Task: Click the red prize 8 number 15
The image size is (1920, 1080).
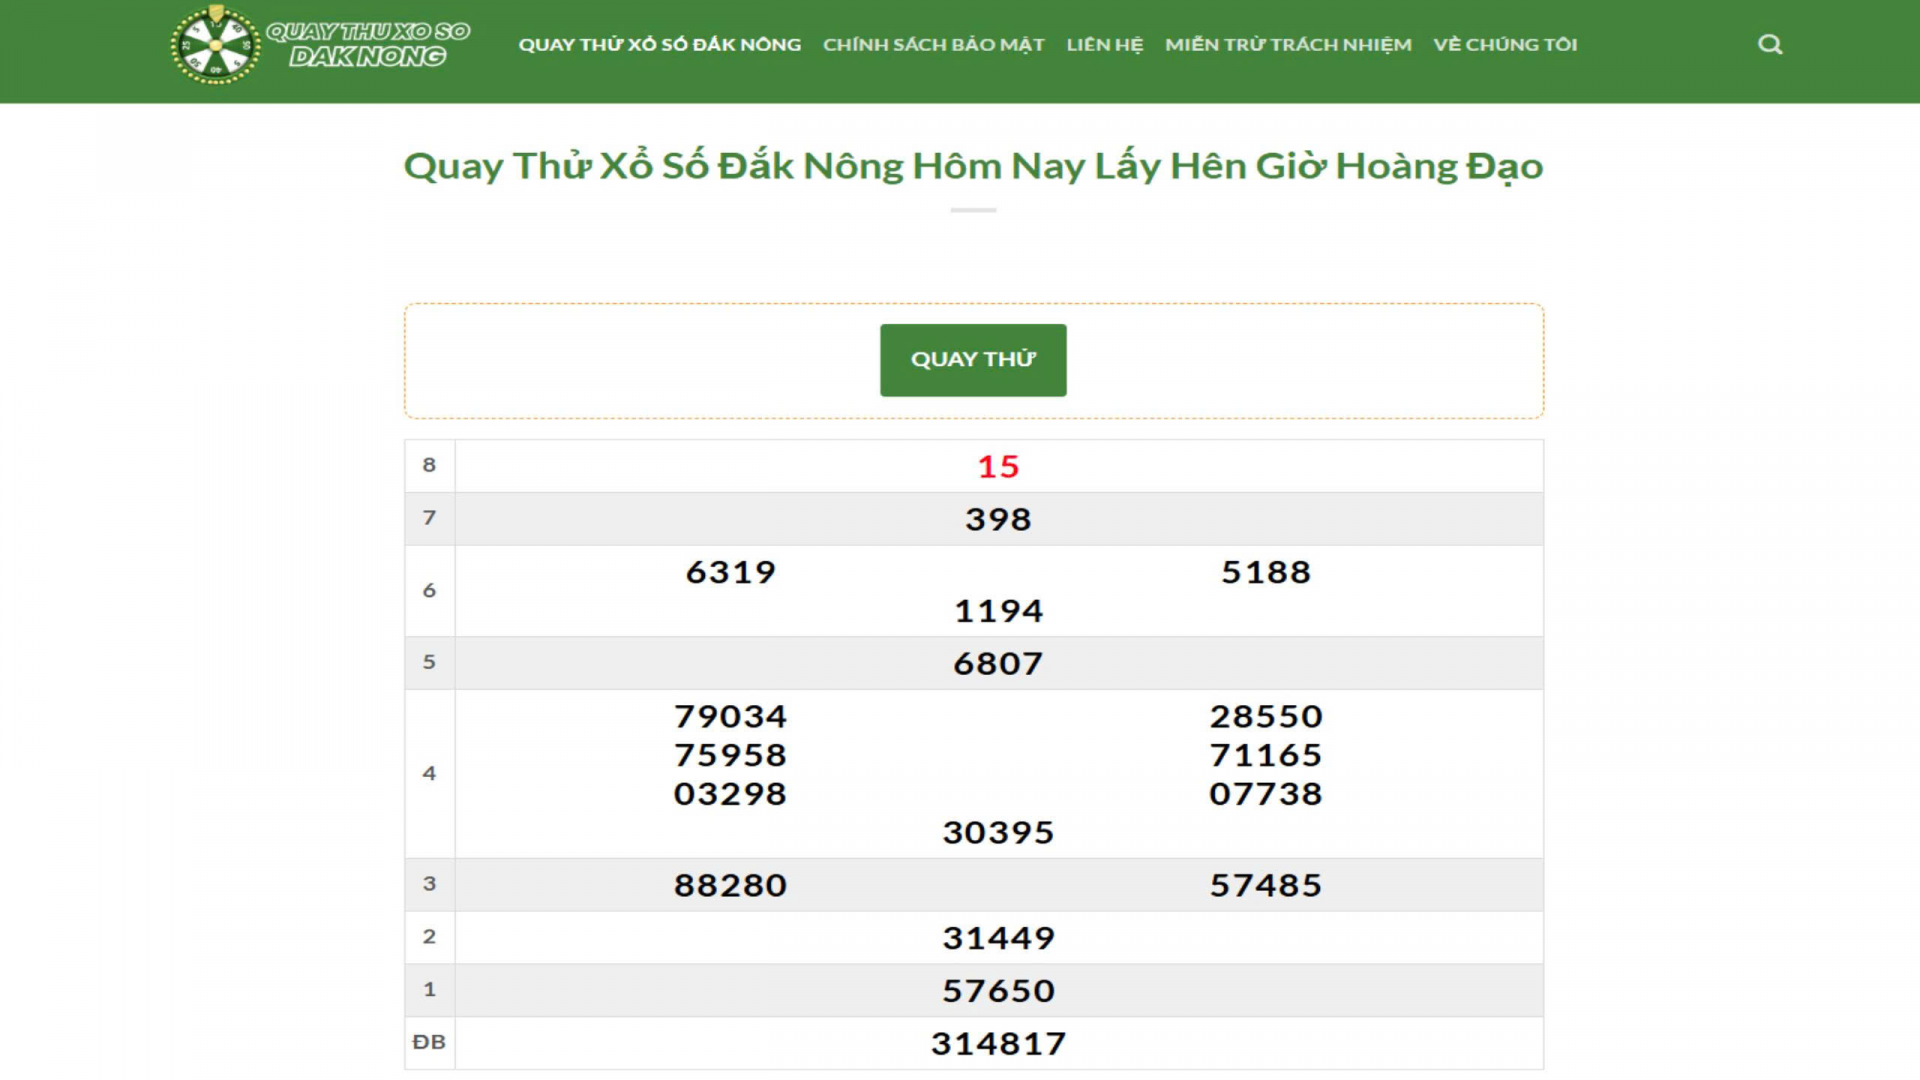Action: [x=998, y=467]
